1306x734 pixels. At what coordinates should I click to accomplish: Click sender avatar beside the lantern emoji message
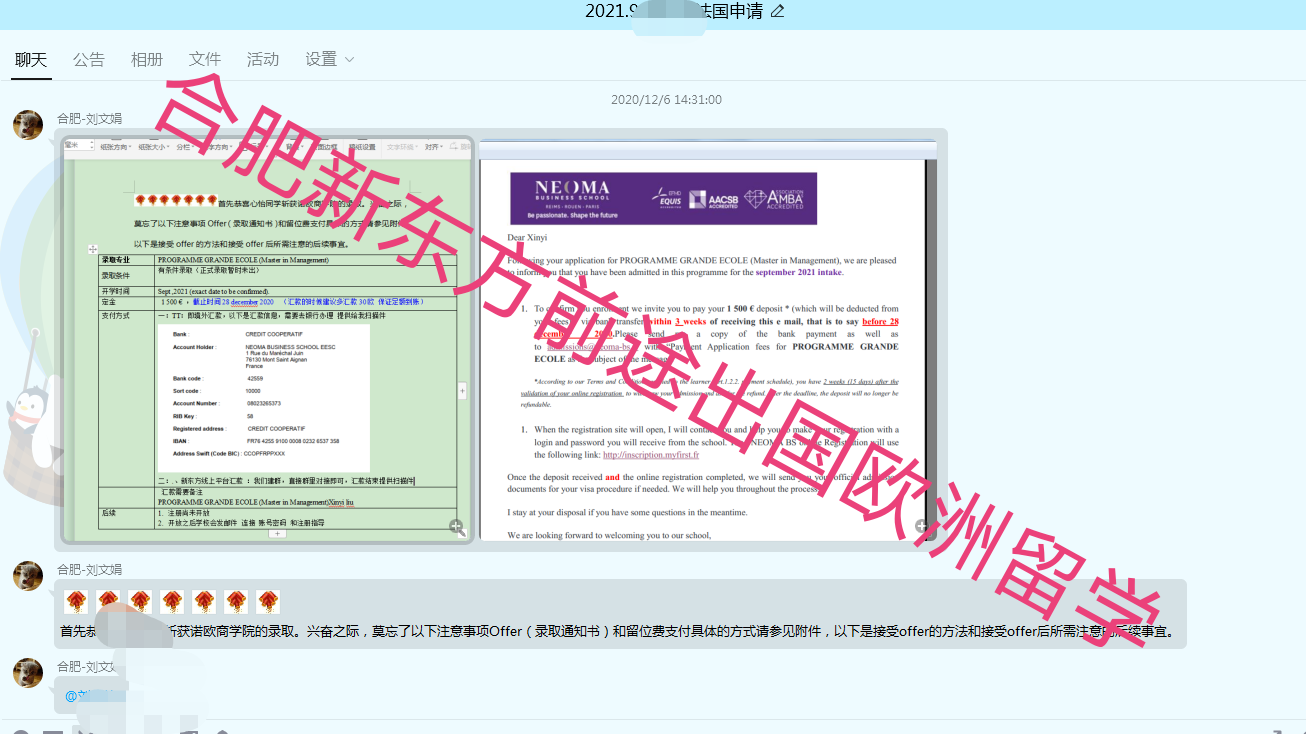click(28, 576)
